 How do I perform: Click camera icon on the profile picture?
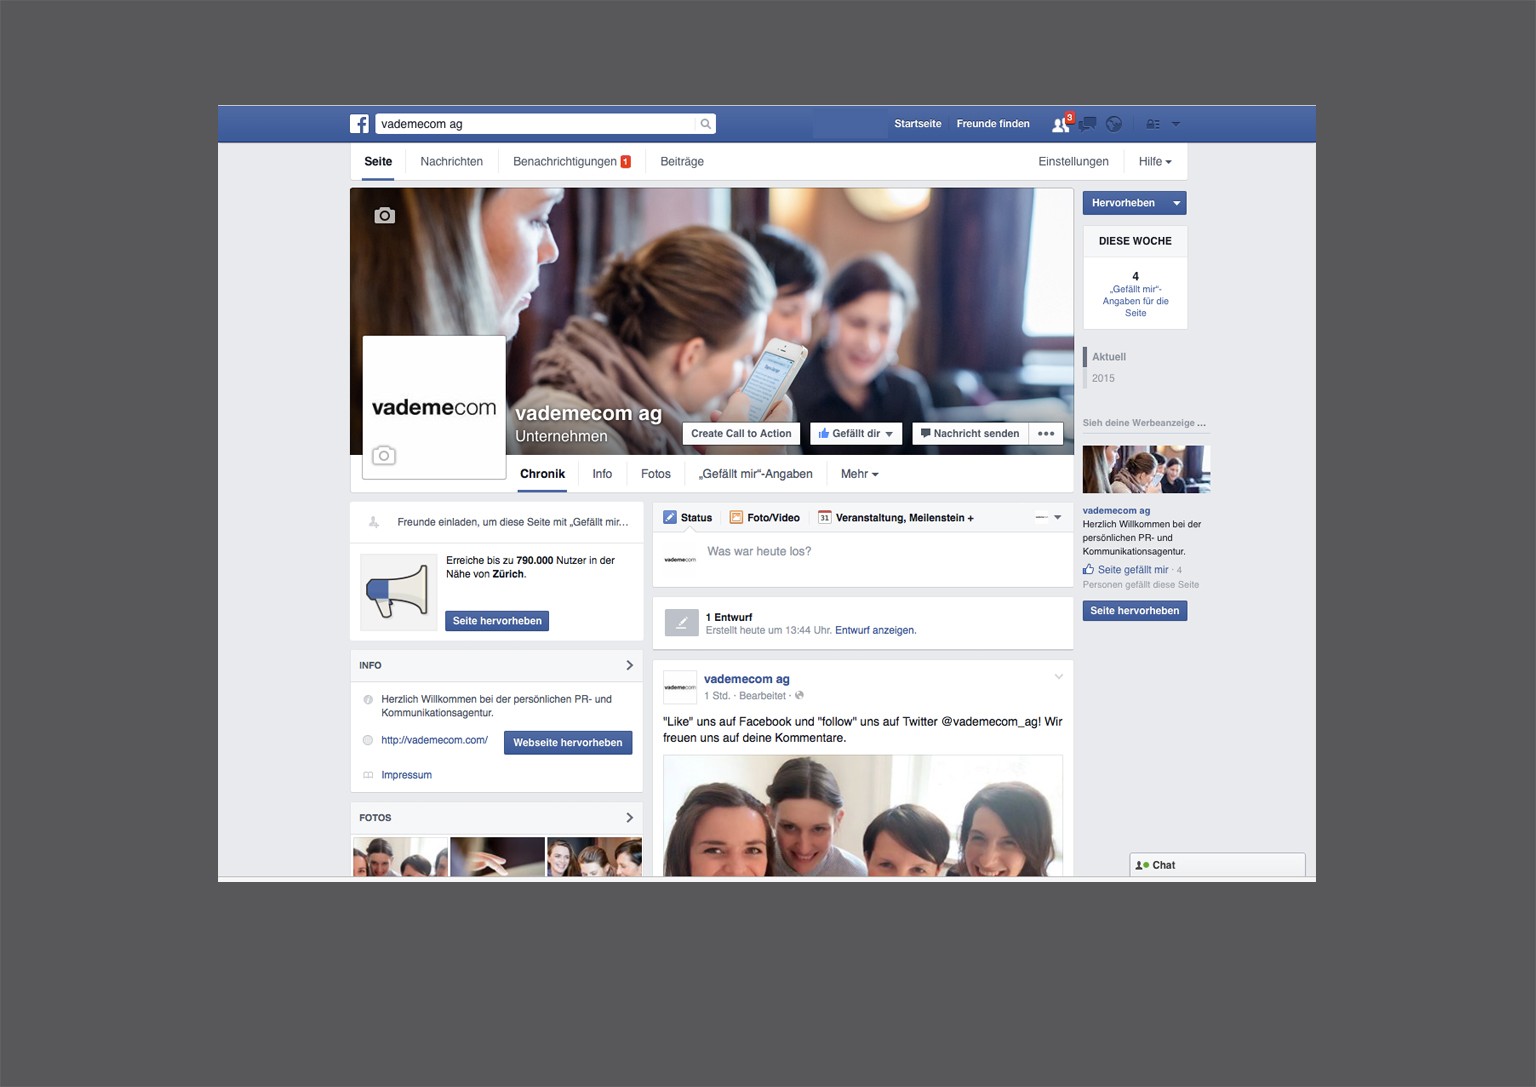click(384, 456)
